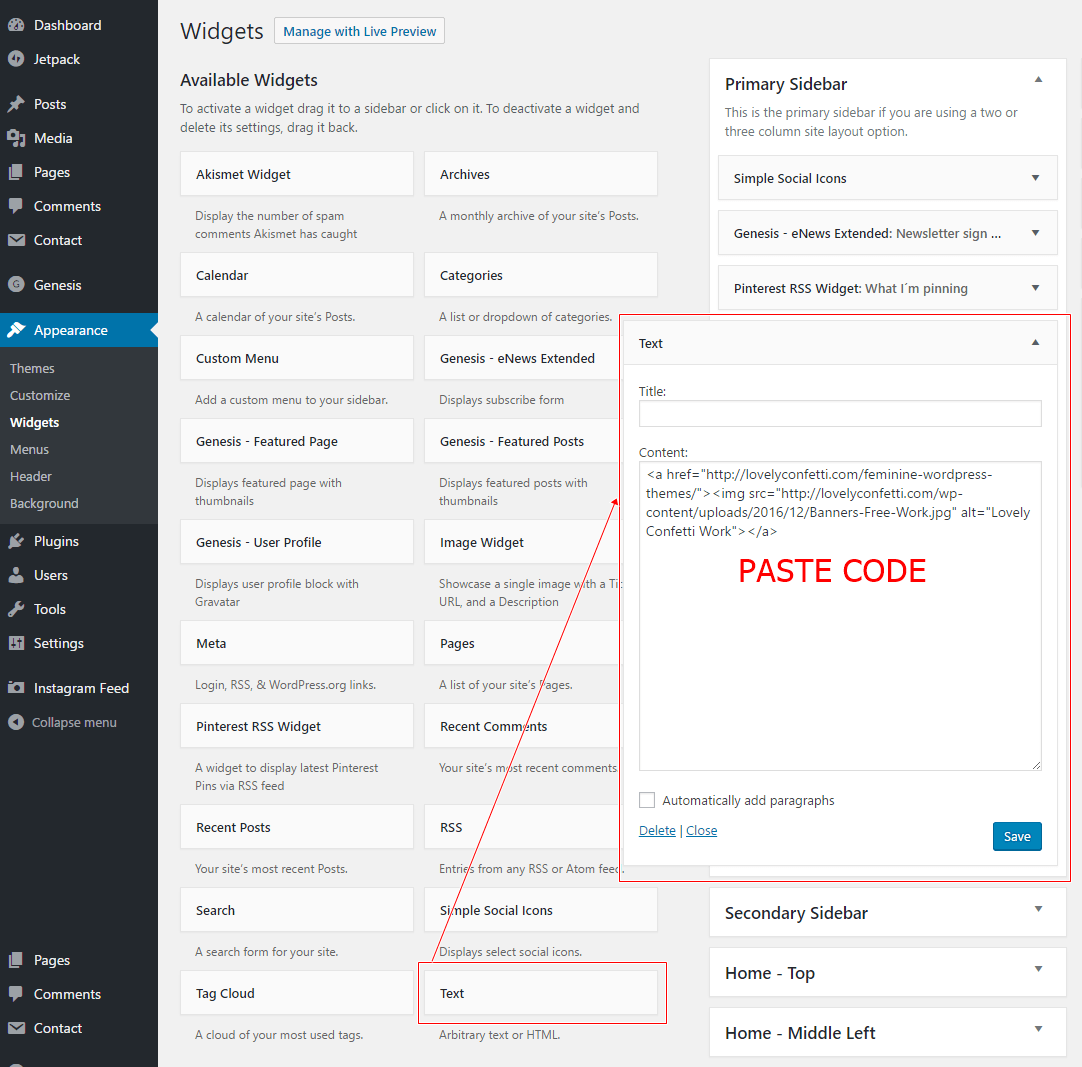Viewport: 1082px width, 1067px height.
Task: Enable the Automatically add paragraphs checkbox
Action: pyautogui.click(x=647, y=800)
